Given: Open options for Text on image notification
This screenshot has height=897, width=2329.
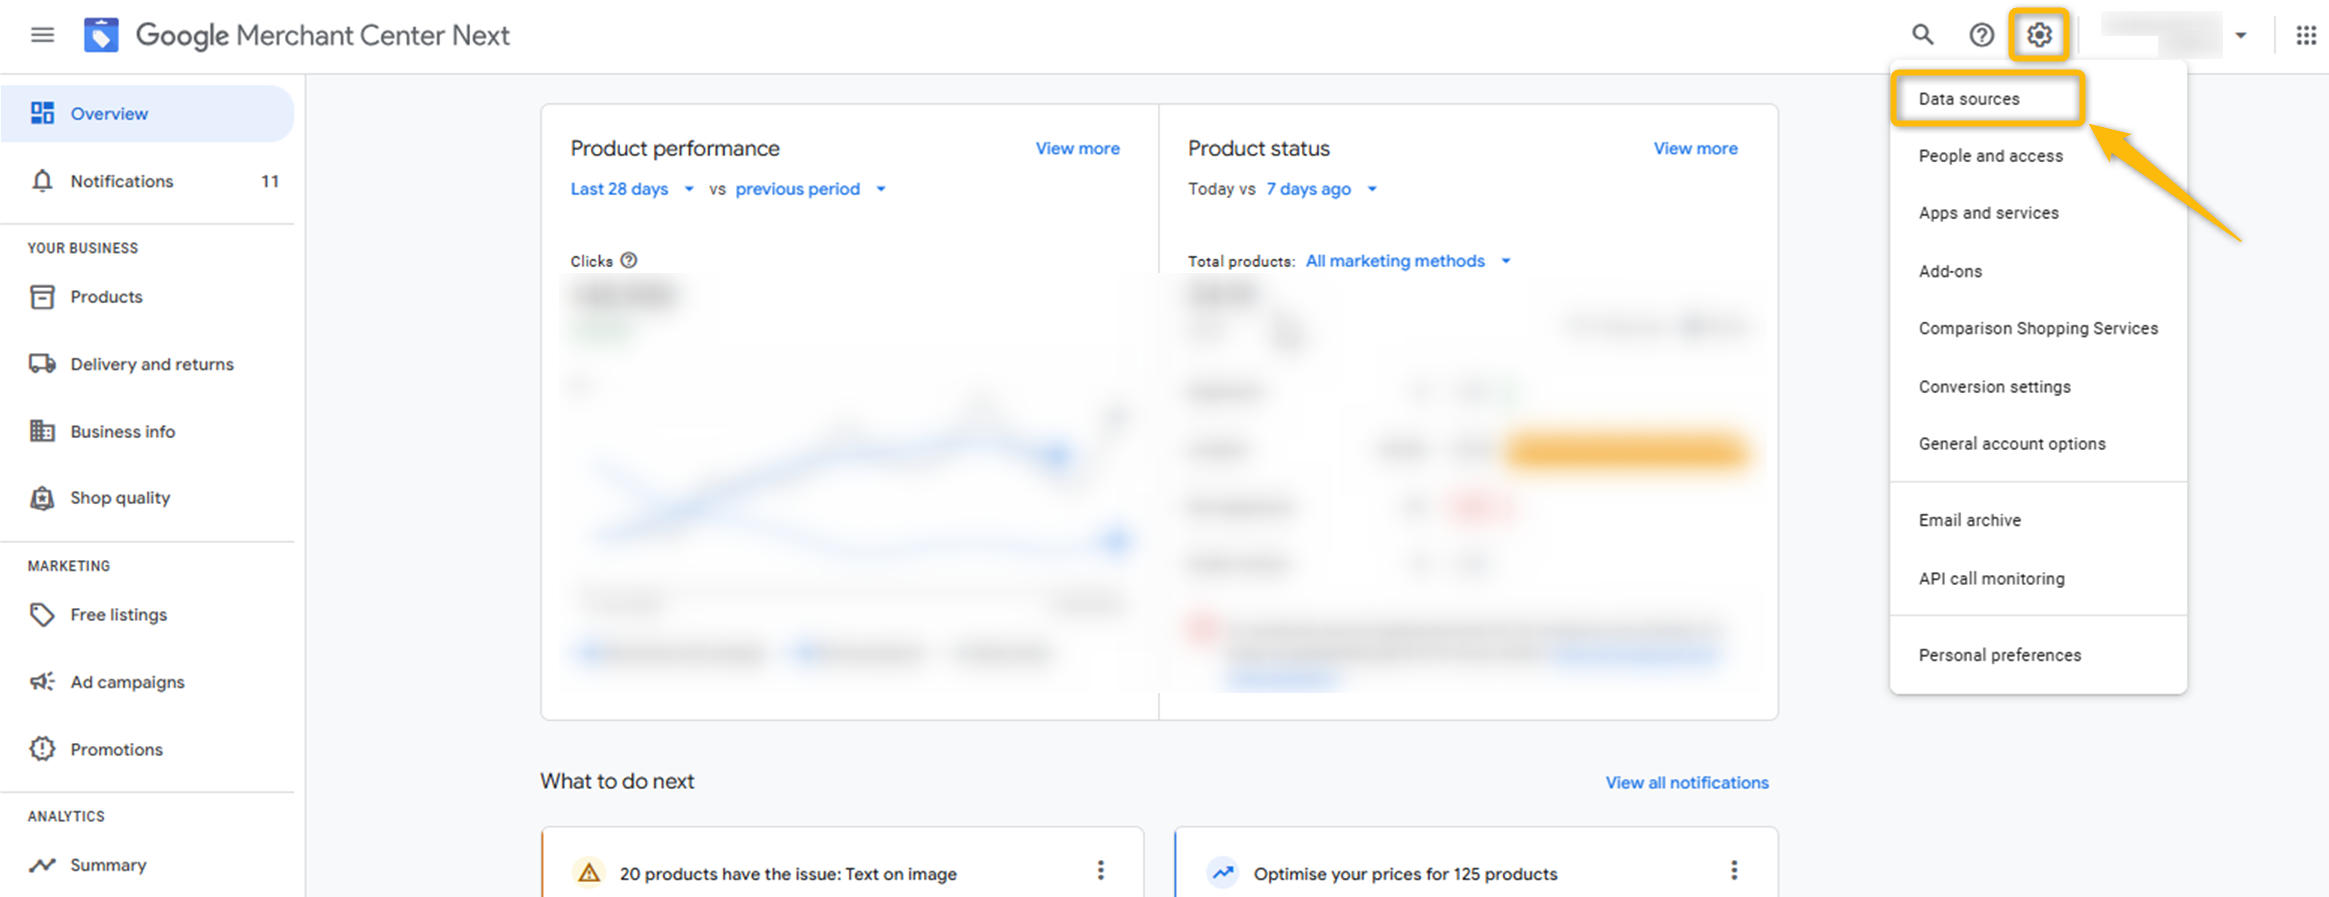Looking at the screenshot, I should click(x=1100, y=871).
